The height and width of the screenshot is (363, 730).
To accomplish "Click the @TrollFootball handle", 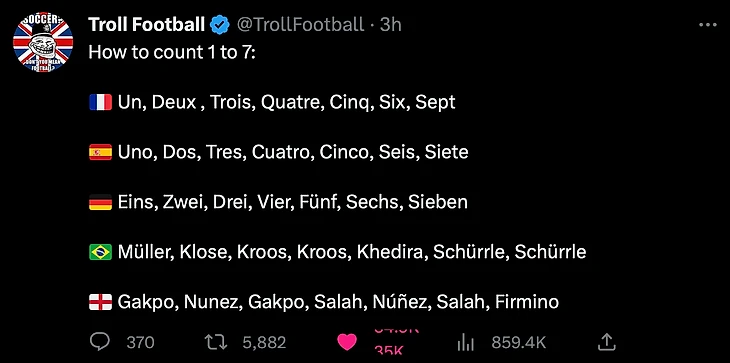I will pyautogui.click(x=300, y=25).
